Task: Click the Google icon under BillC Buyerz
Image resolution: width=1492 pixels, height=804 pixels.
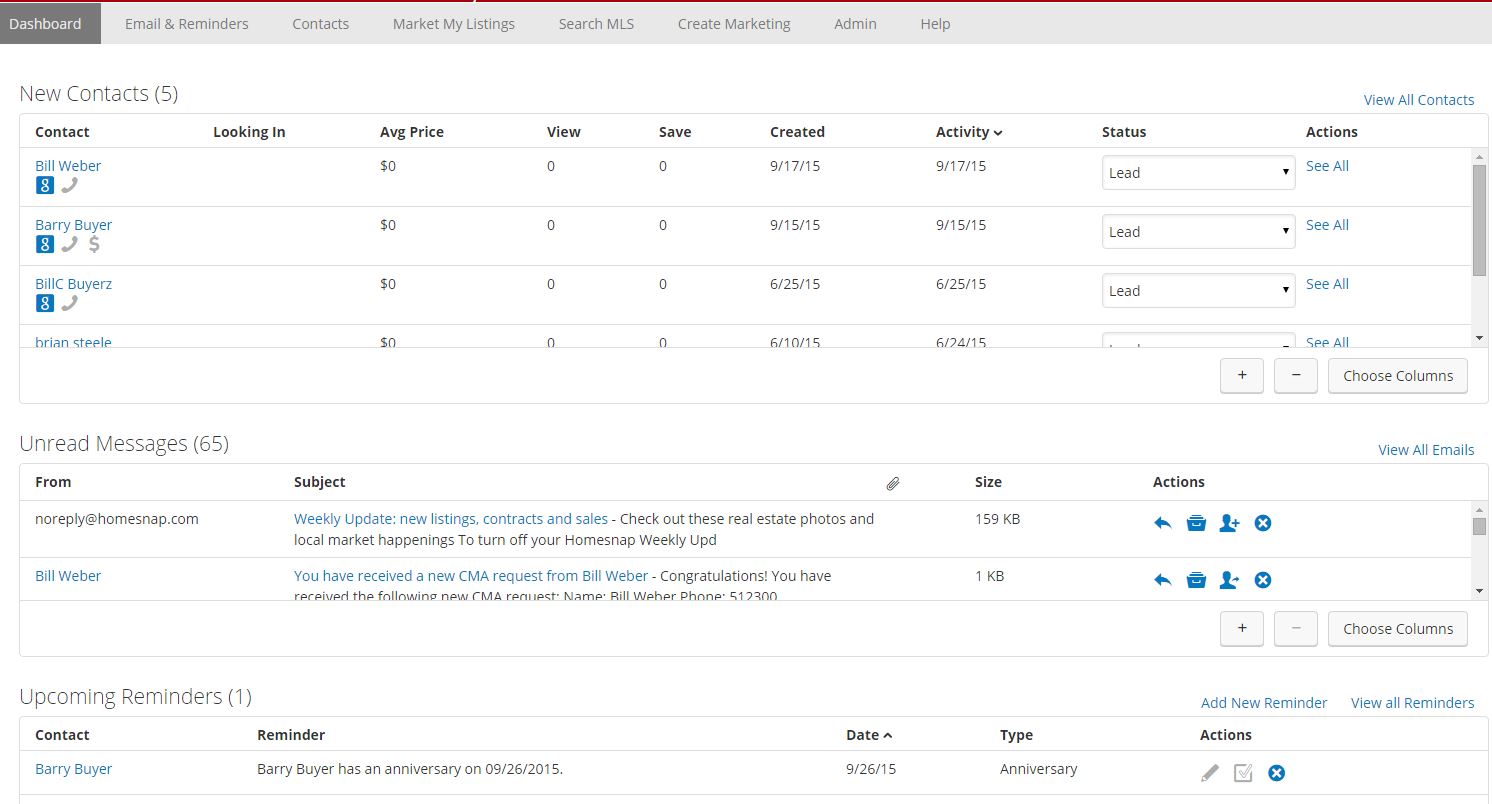Action: (45, 303)
